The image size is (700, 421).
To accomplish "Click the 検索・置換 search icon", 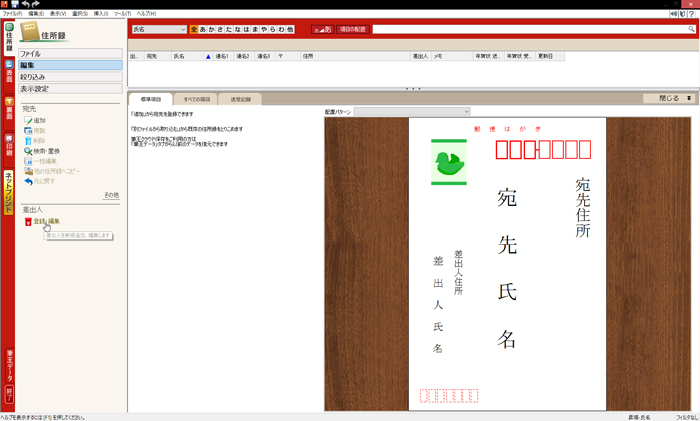I will pyautogui.click(x=27, y=151).
